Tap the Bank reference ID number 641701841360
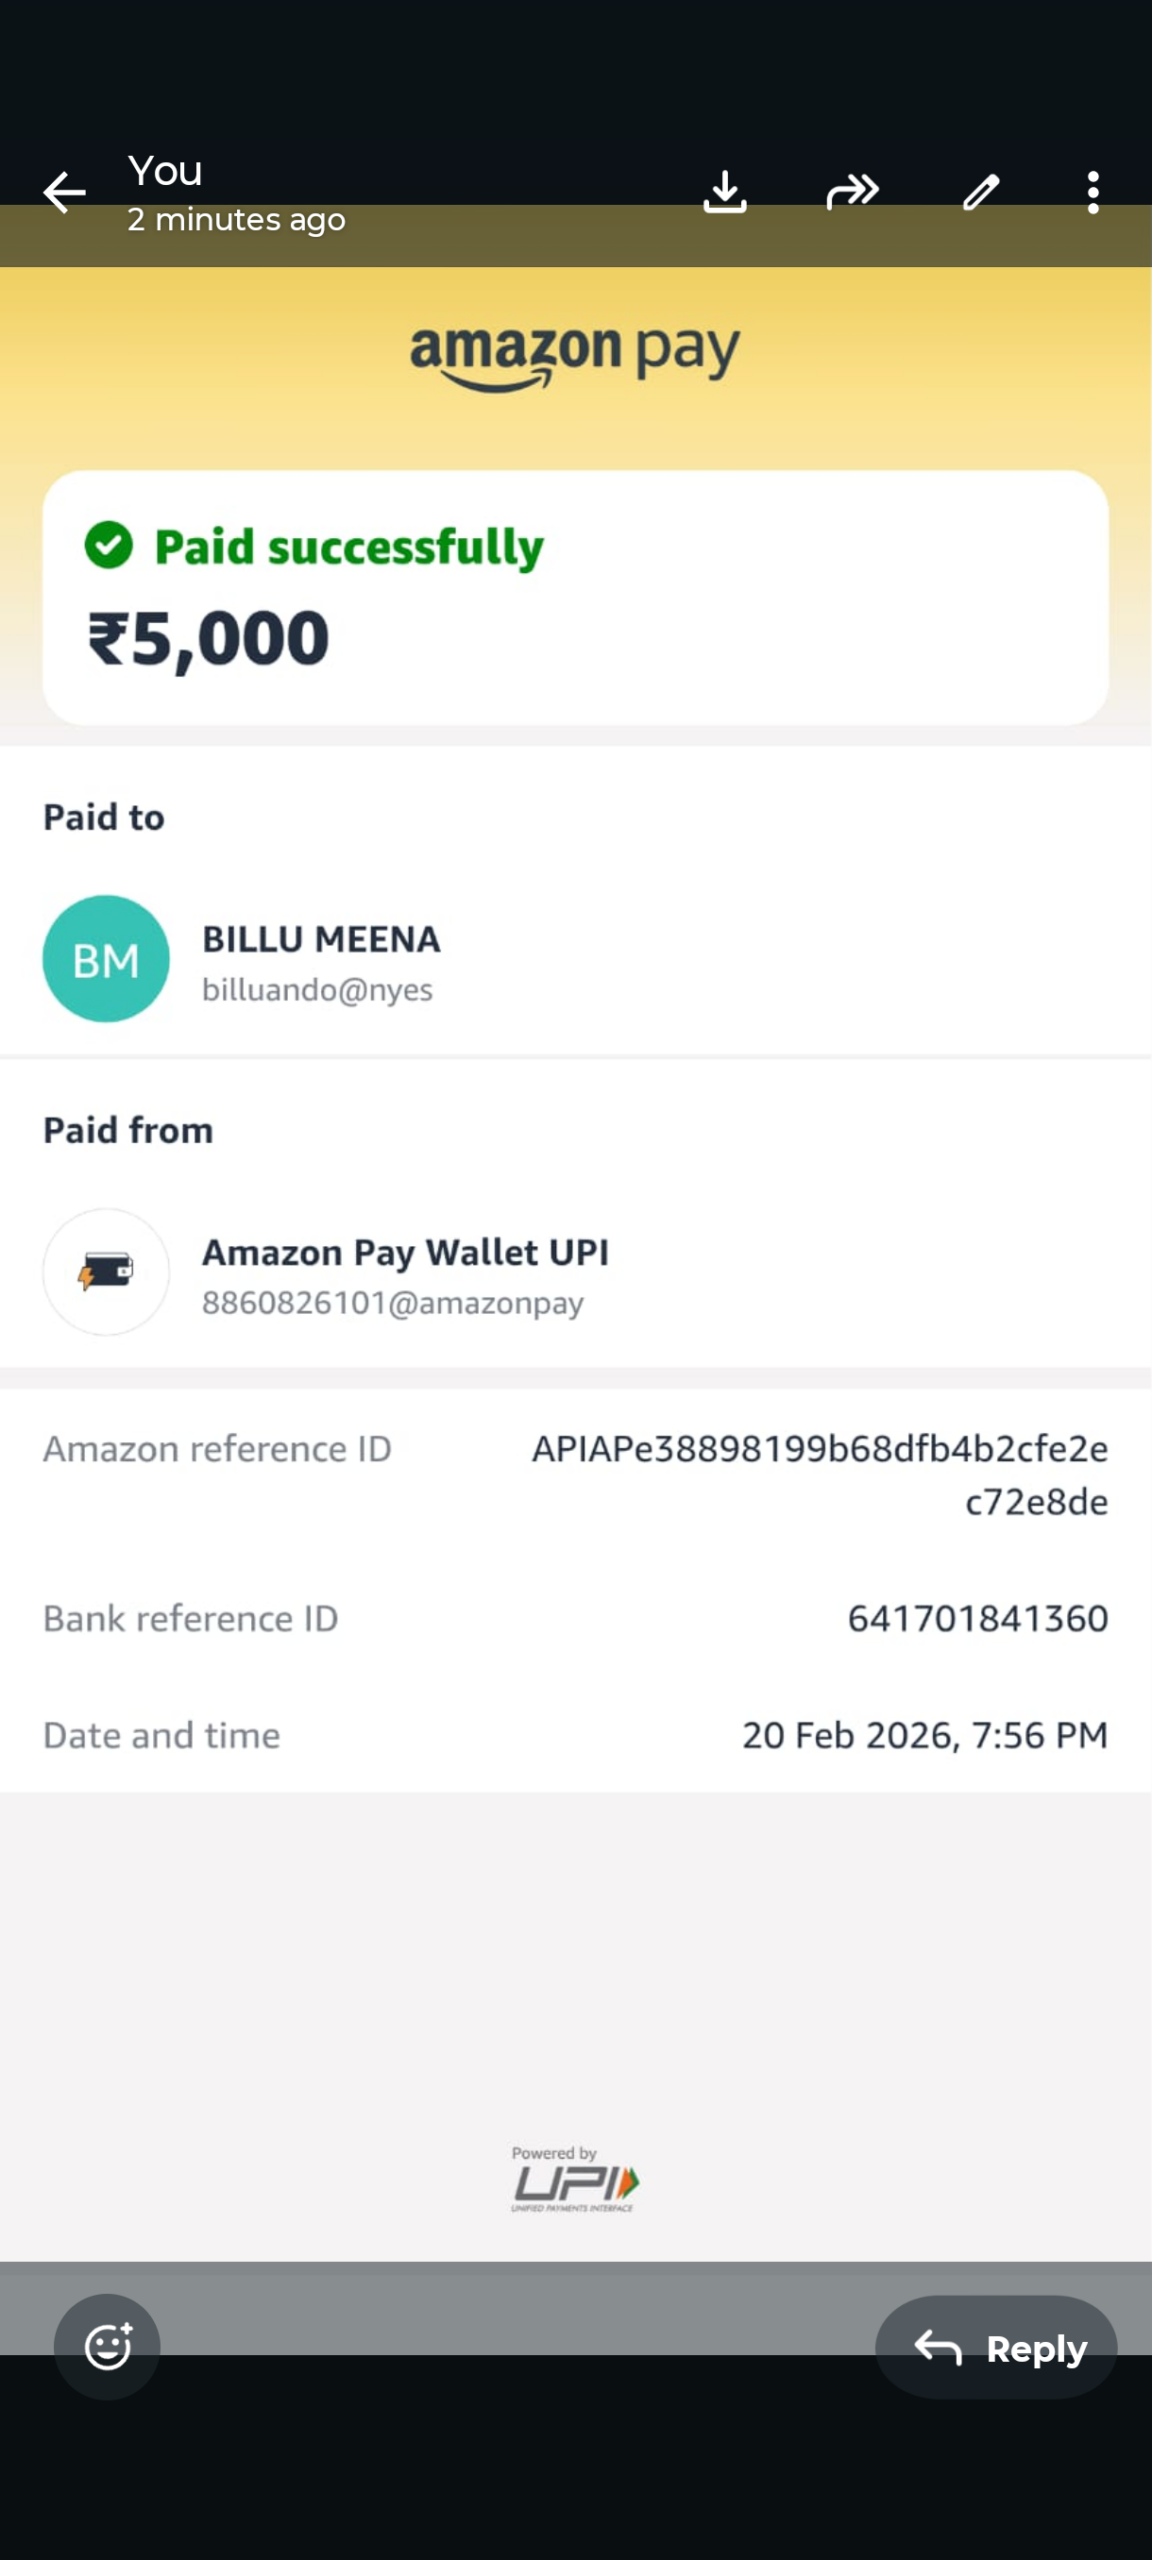This screenshot has width=1152, height=2560. click(x=977, y=1618)
